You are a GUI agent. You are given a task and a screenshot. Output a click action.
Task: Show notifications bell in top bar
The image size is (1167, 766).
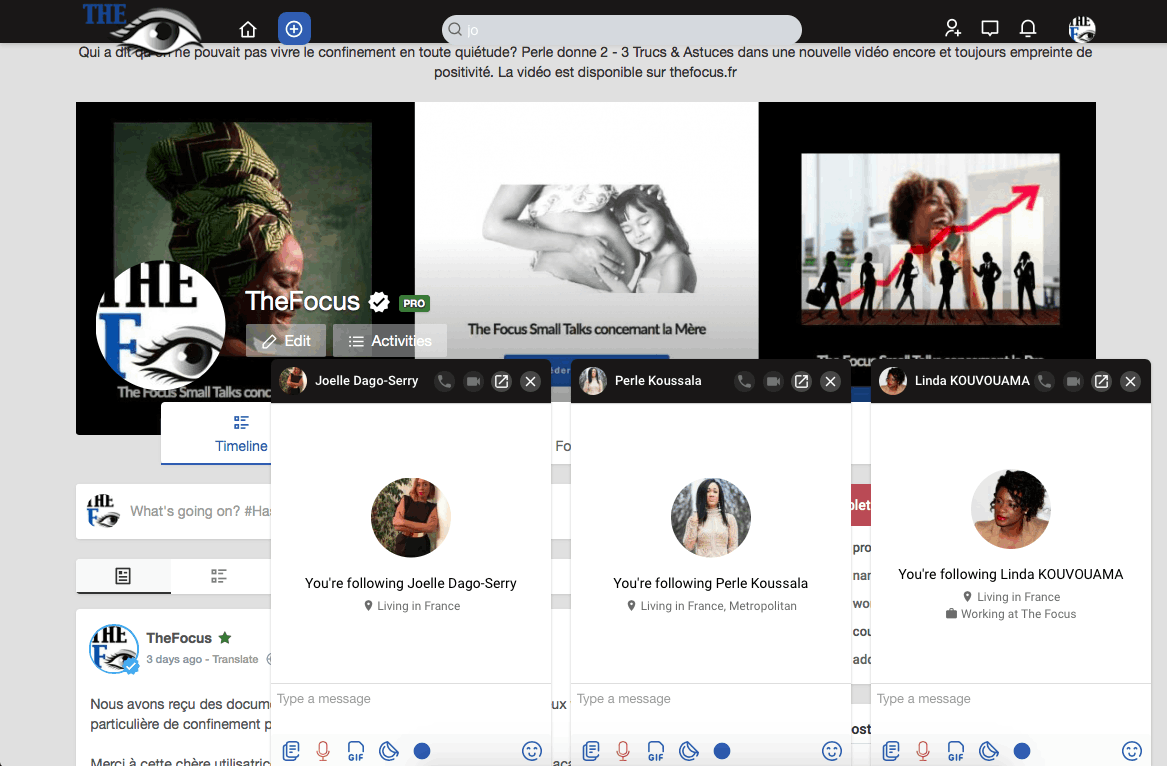(x=1028, y=28)
